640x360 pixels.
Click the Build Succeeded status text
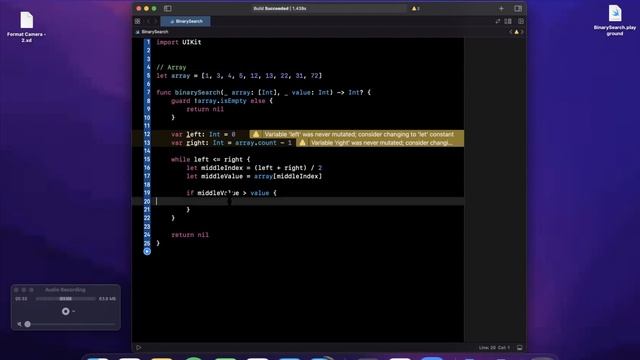tap(280, 8)
